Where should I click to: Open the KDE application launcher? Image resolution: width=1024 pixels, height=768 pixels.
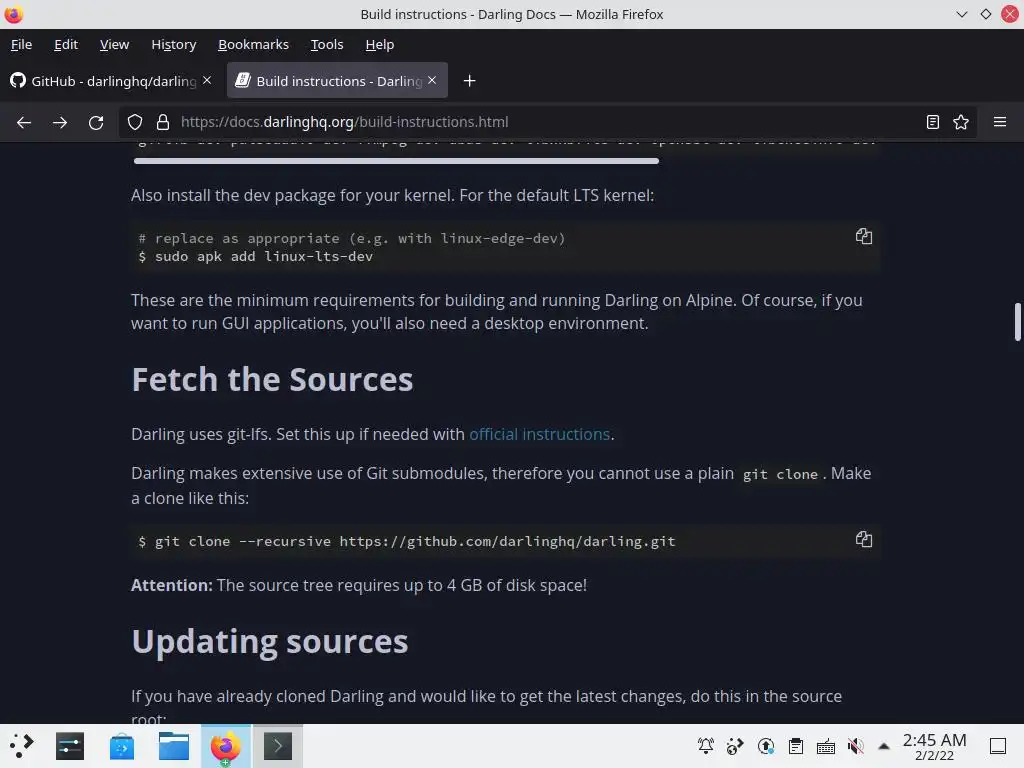point(22,746)
